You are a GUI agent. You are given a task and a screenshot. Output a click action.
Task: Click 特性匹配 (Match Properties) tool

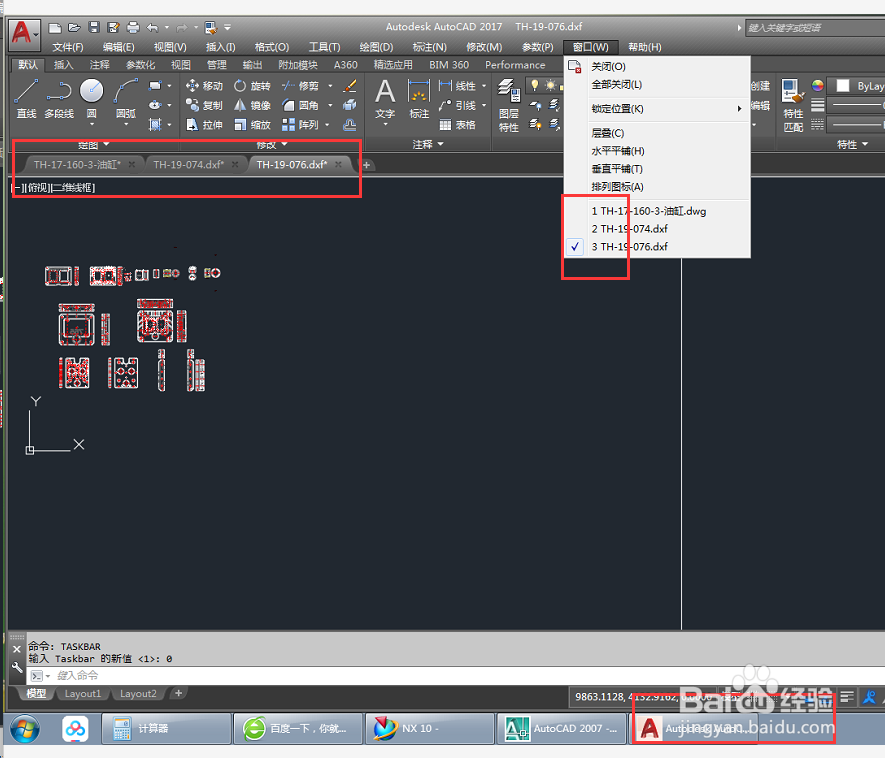[793, 106]
